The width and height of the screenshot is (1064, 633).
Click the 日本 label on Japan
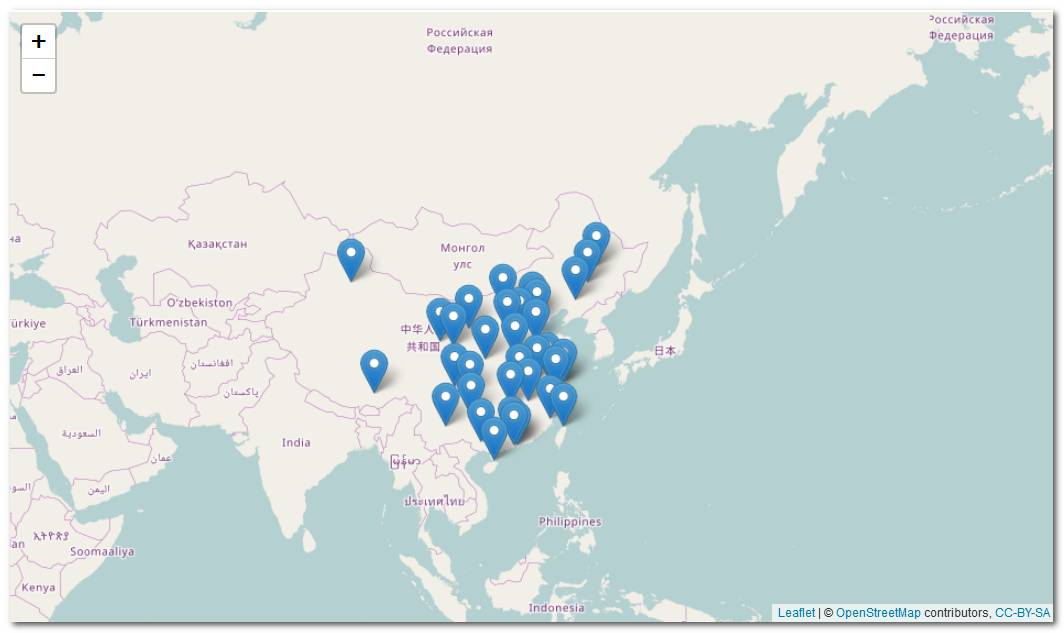[664, 351]
